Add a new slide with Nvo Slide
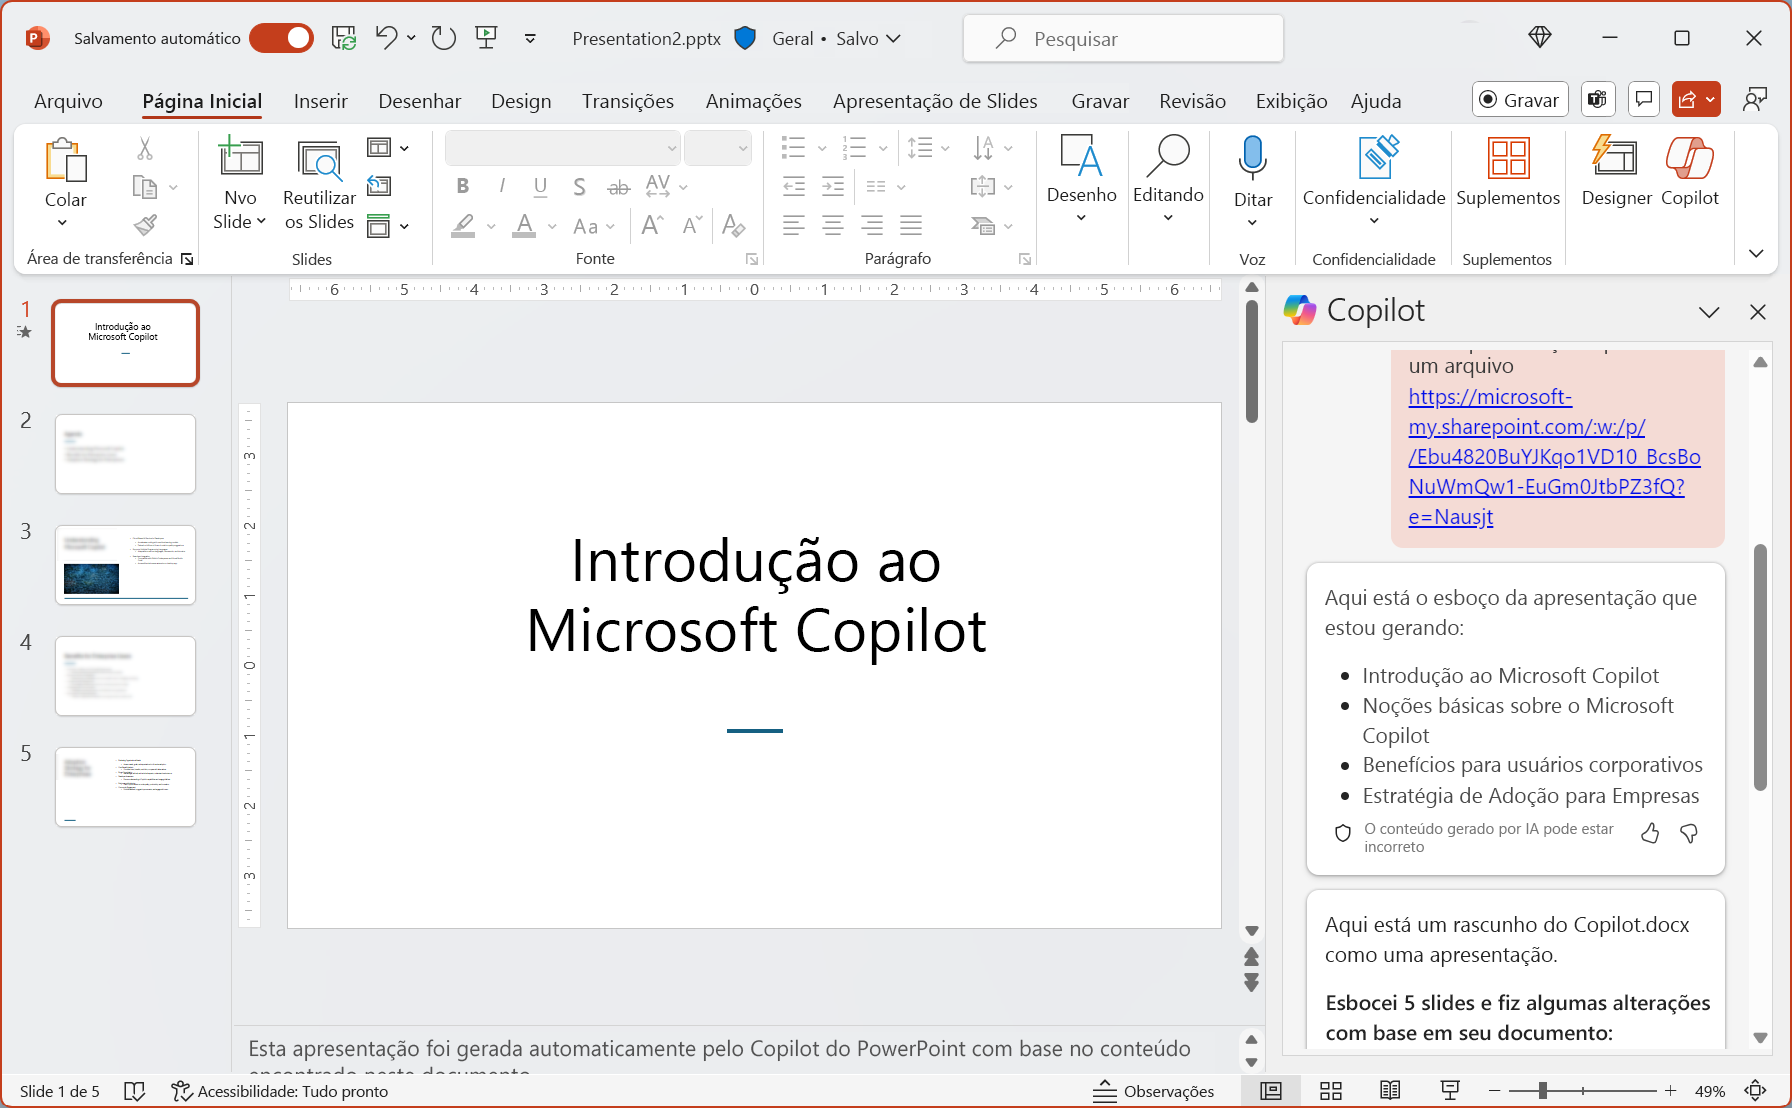Viewport: 1792px width, 1108px height. pyautogui.click(x=240, y=183)
